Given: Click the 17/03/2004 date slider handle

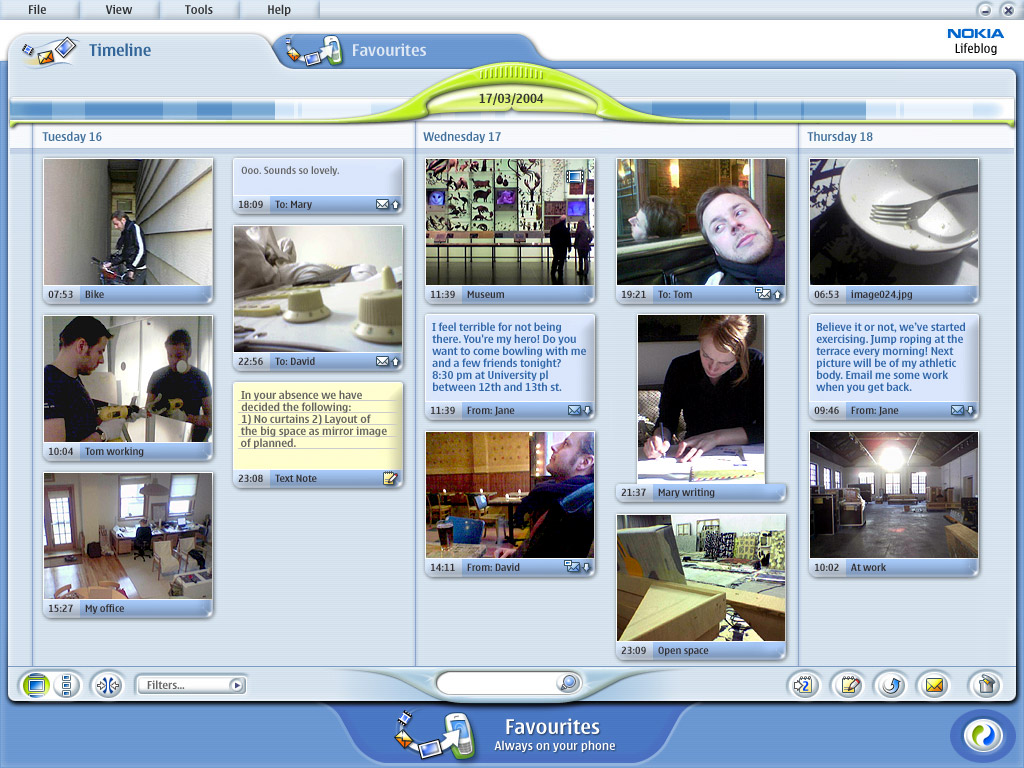Looking at the screenshot, I should pyautogui.click(x=511, y=98).
